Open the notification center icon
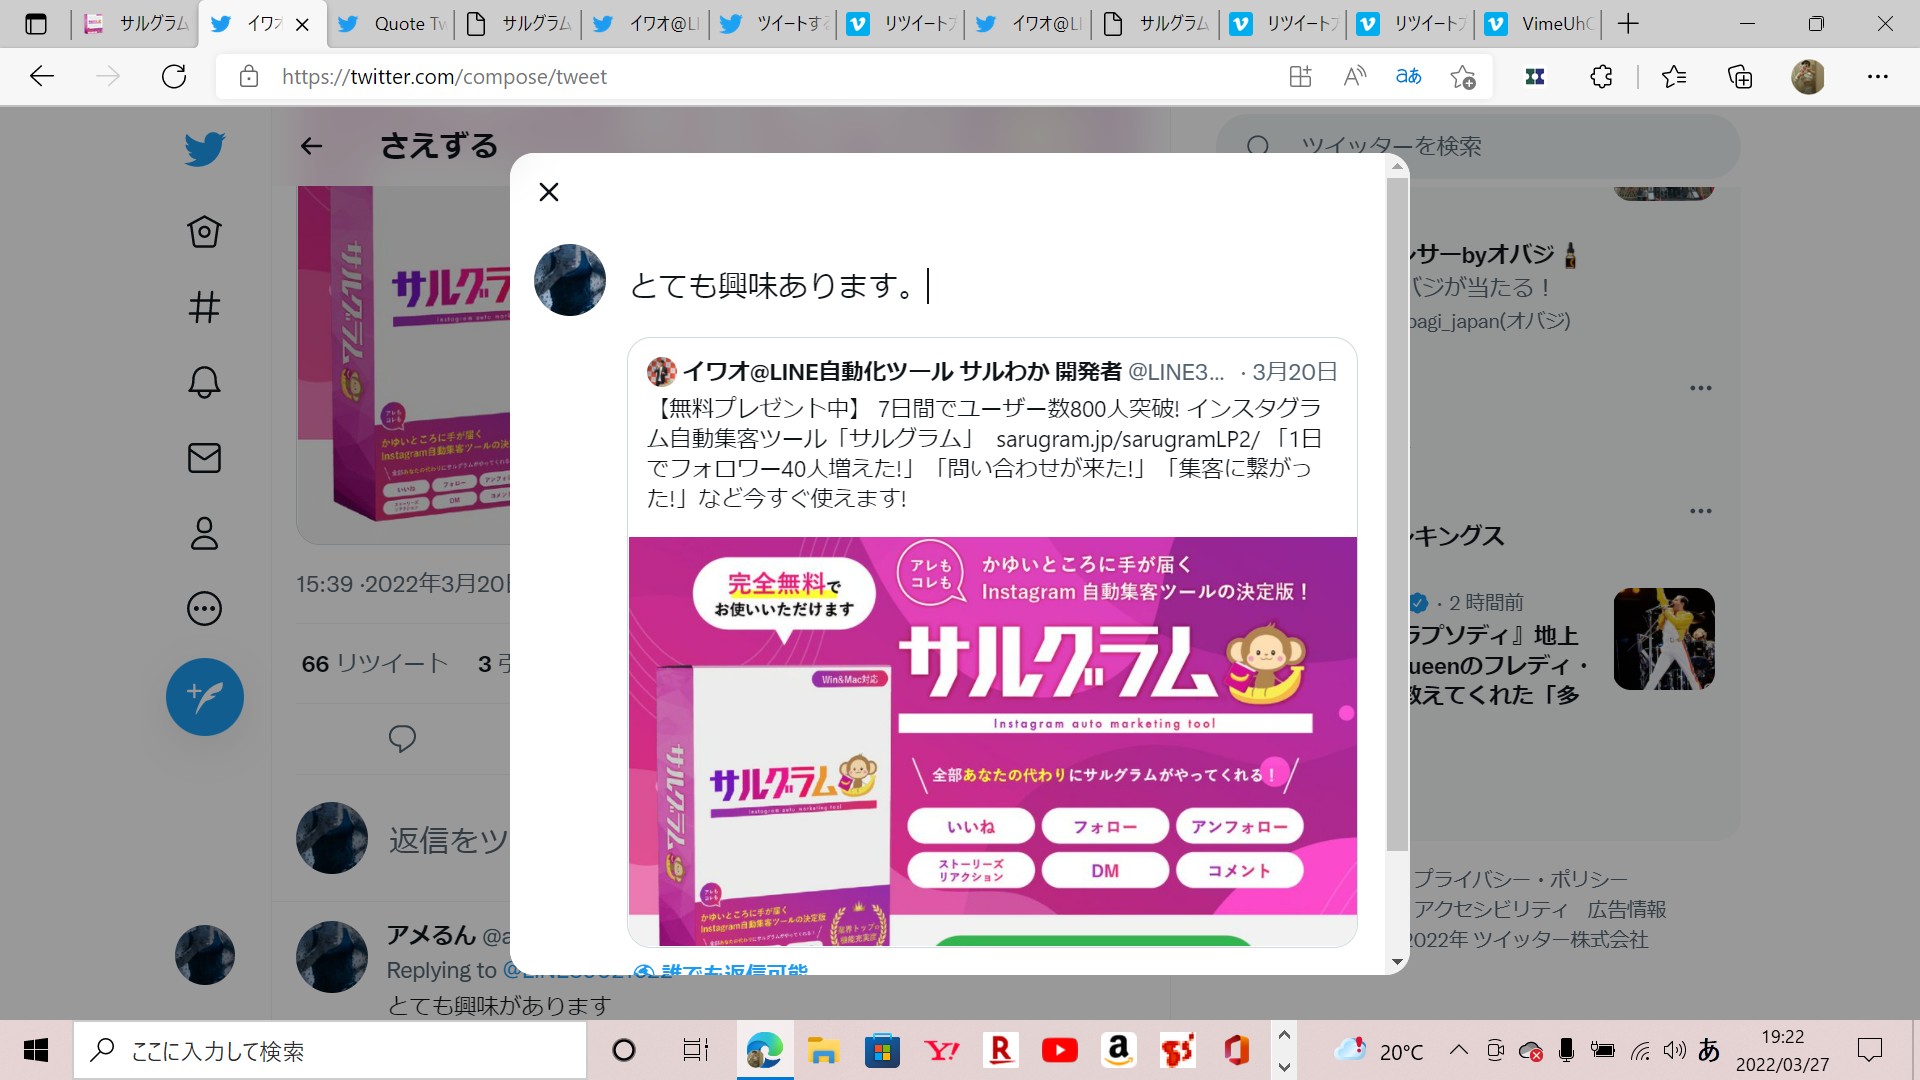 (x=1869, y=1050)
